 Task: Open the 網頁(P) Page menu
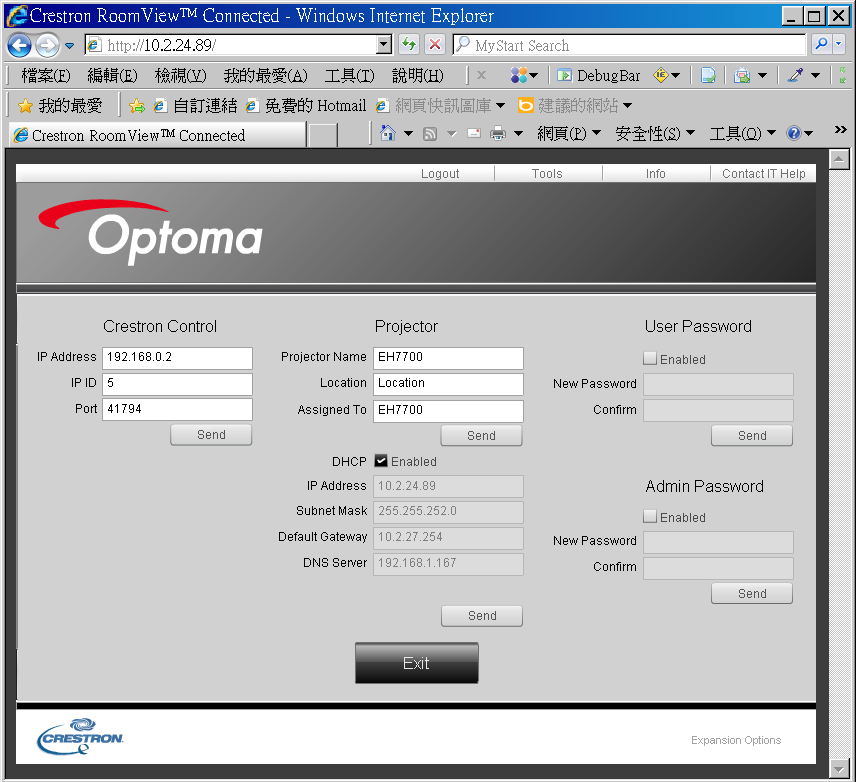[569, 133]
